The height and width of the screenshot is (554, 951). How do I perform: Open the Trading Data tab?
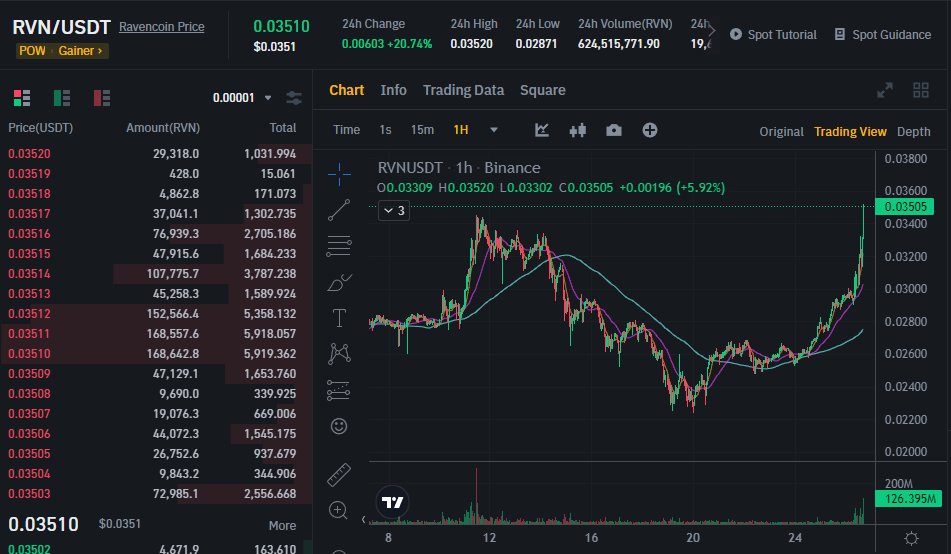coord(463,90)
